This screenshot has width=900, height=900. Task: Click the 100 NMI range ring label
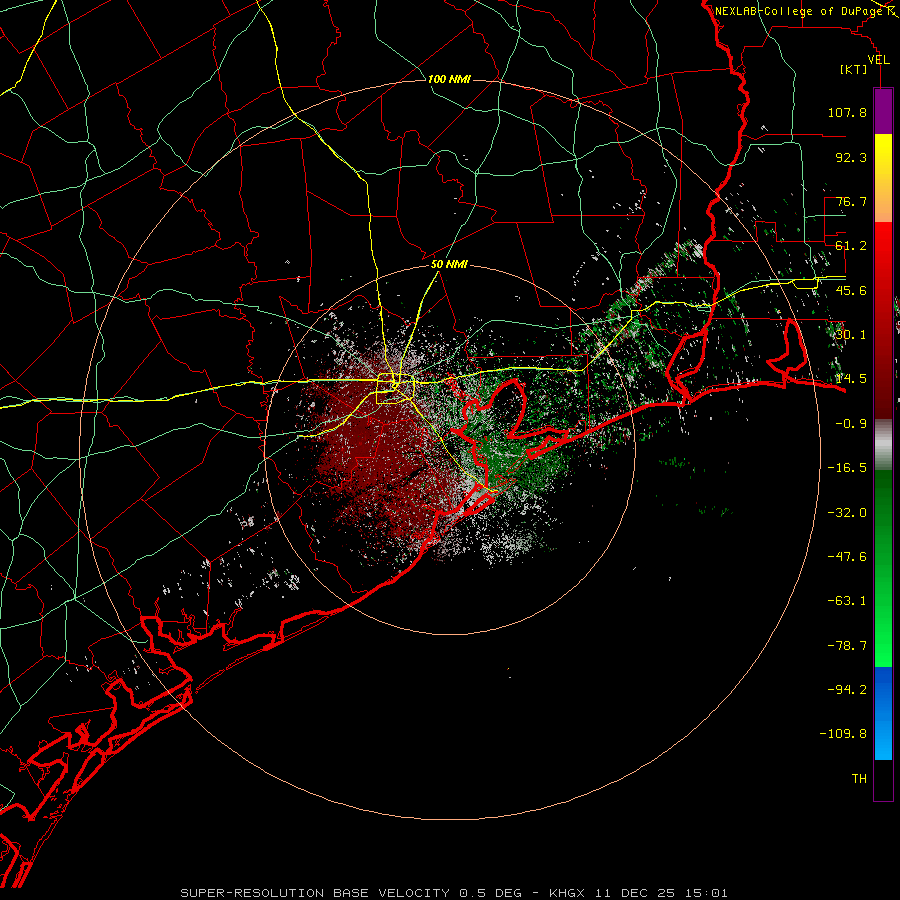pos(449,79)
